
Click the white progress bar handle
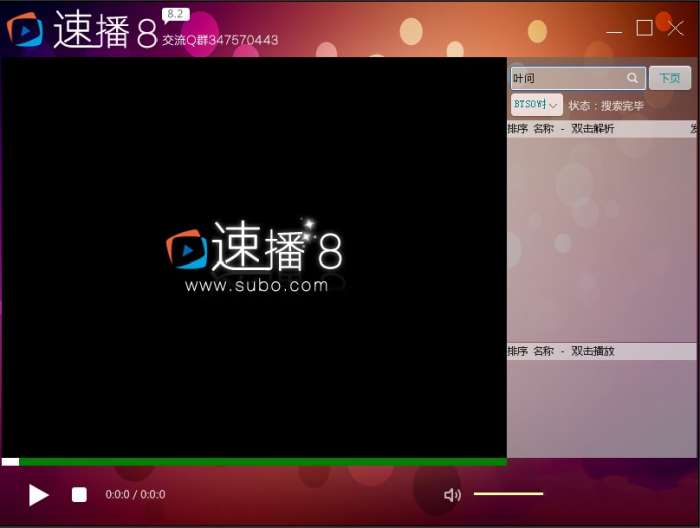[x=10, y=462]
